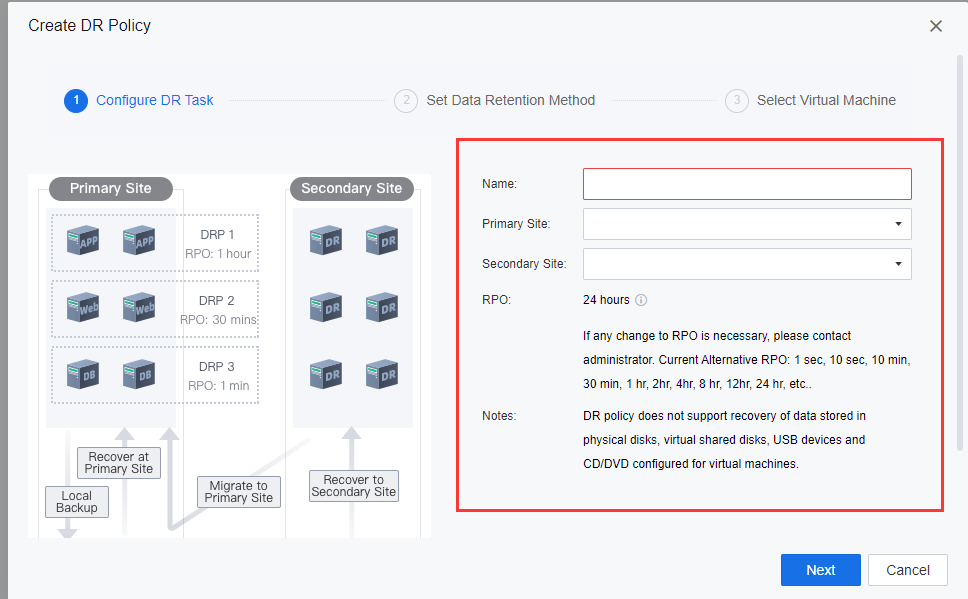Image resolution: width=968 pixels, height=599 pixels.
Task: Click the dialog vertical scrollbar
Action: [960, 253]
